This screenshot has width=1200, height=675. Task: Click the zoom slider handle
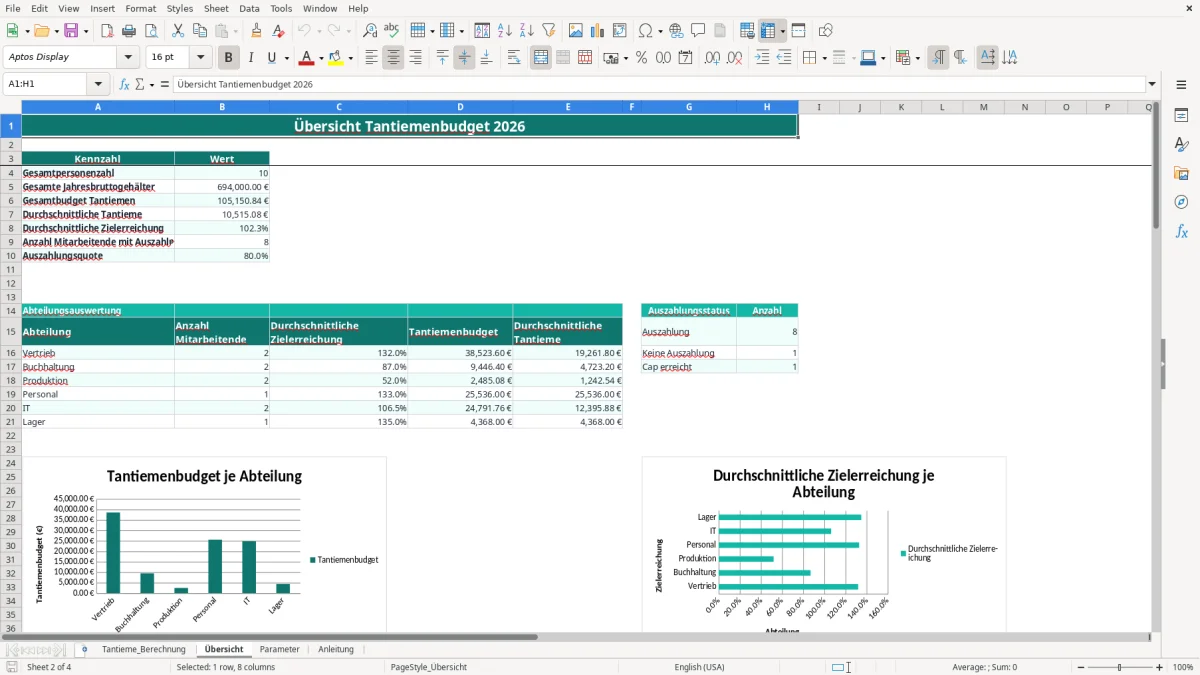coord(1119,667)
